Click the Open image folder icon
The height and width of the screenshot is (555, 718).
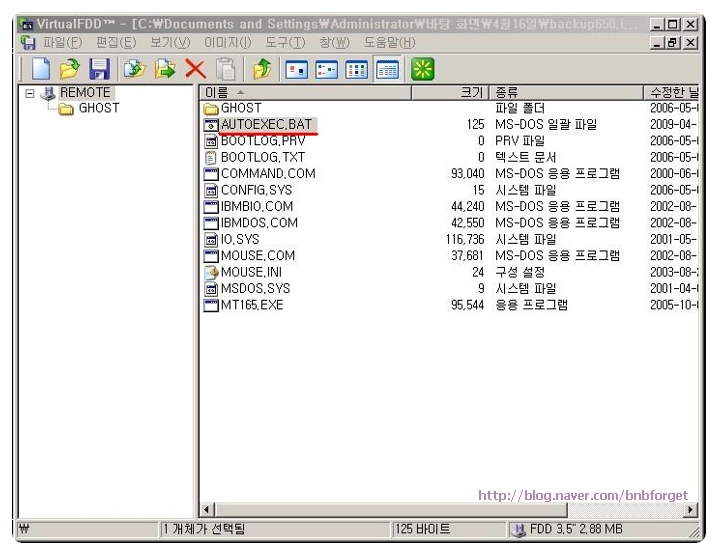[70, 69]
